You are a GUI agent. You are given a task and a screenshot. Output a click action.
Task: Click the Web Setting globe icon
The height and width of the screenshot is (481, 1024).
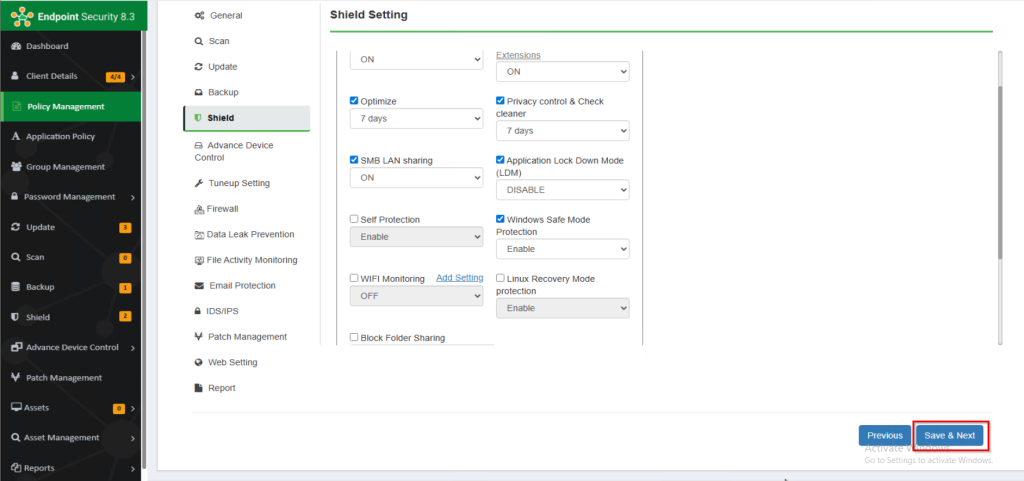[x=199, y=363]
